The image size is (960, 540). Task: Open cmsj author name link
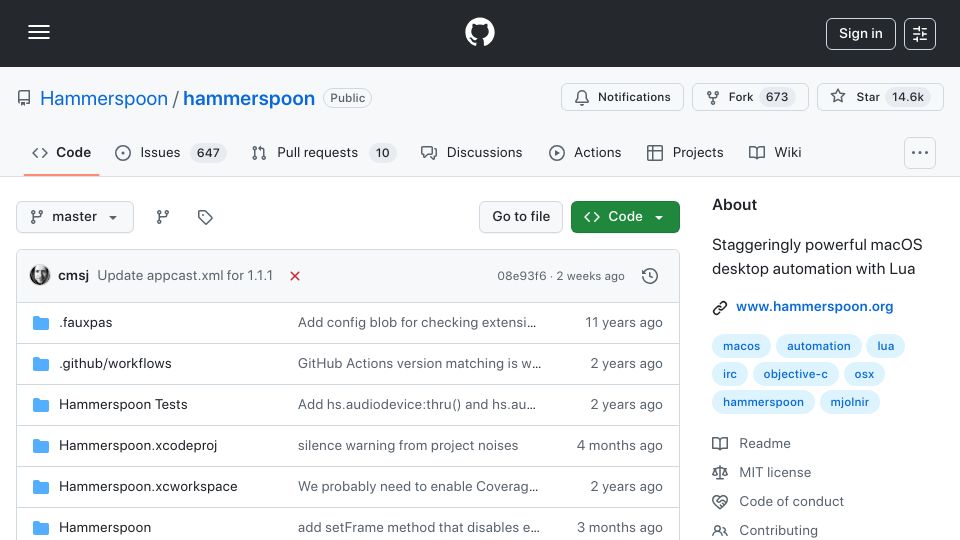[73, 276]
